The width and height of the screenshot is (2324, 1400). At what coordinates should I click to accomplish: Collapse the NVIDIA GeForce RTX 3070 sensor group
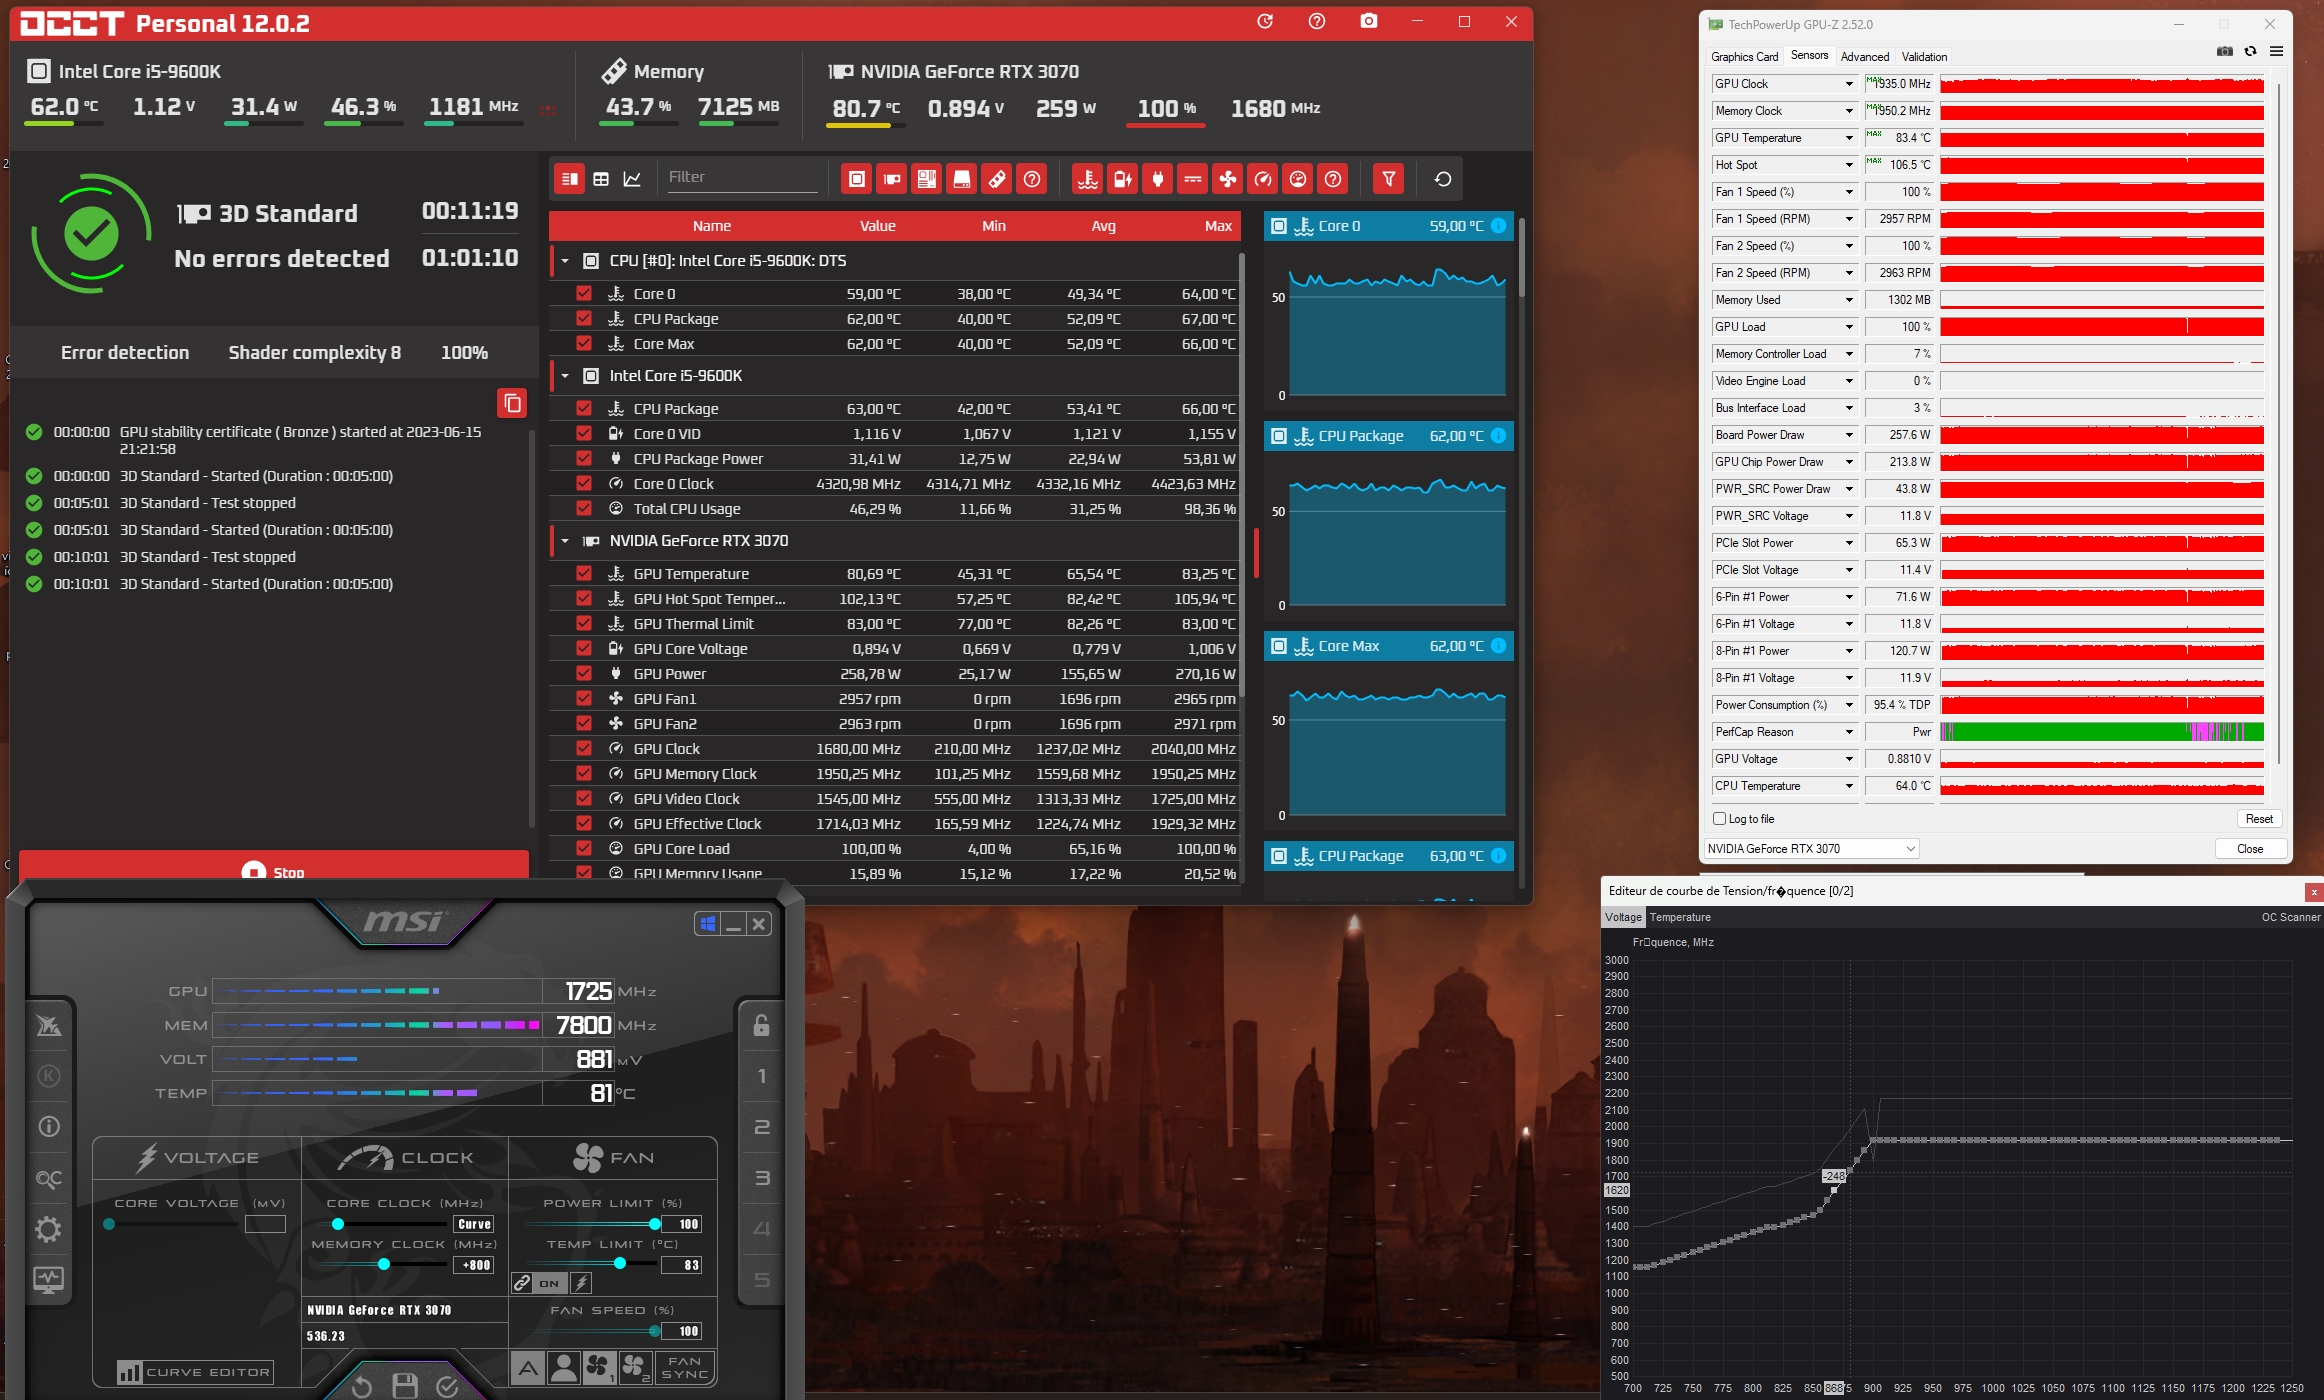click(x=565, y=541)
